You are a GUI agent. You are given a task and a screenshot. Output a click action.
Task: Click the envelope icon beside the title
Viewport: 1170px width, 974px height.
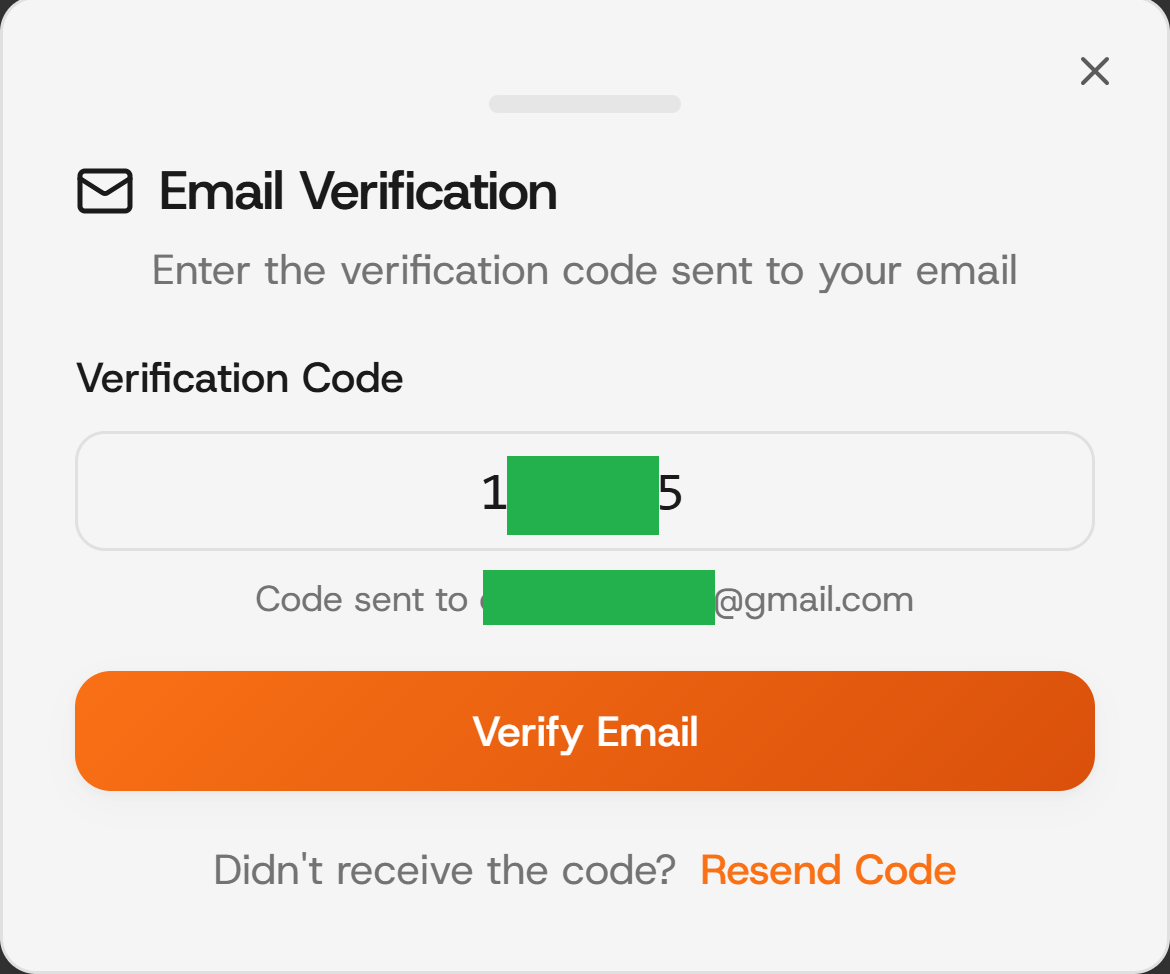click(105, 192)
